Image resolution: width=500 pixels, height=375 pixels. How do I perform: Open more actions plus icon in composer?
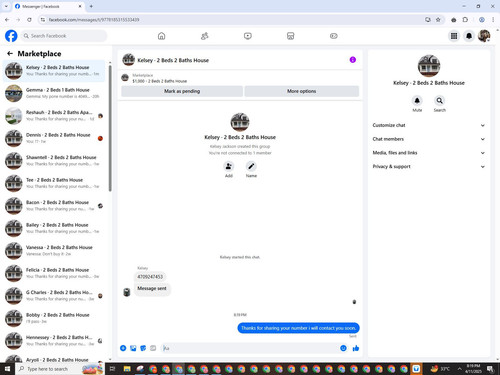pos(123,348)
